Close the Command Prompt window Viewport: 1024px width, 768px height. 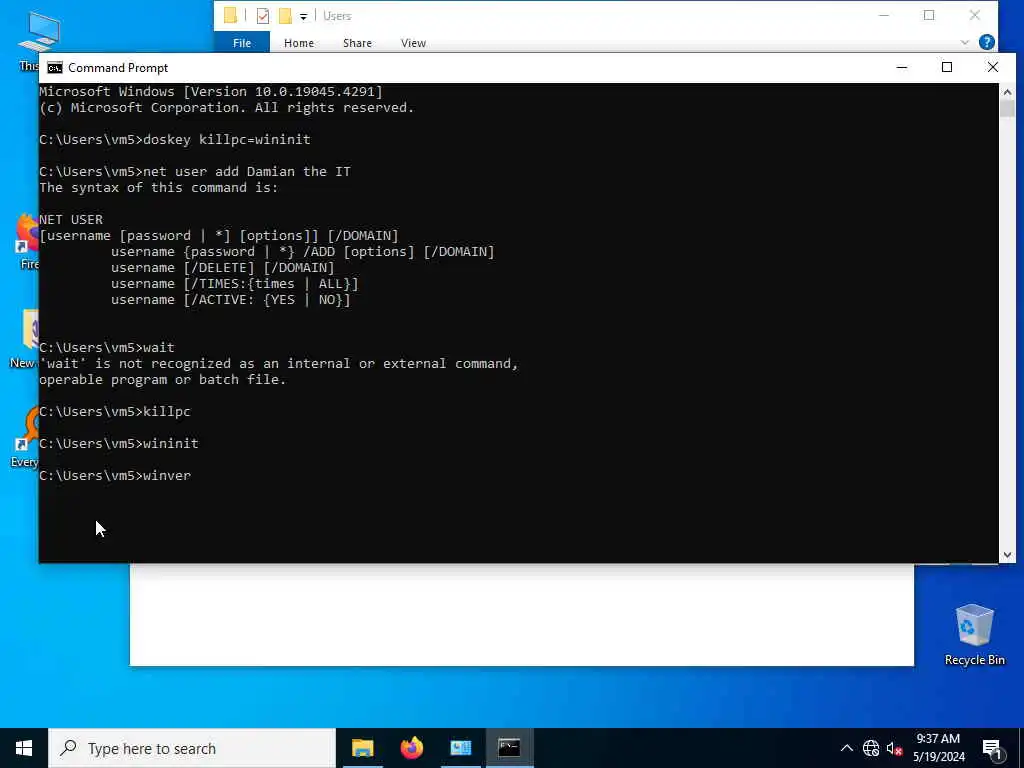tap(992, 67)
